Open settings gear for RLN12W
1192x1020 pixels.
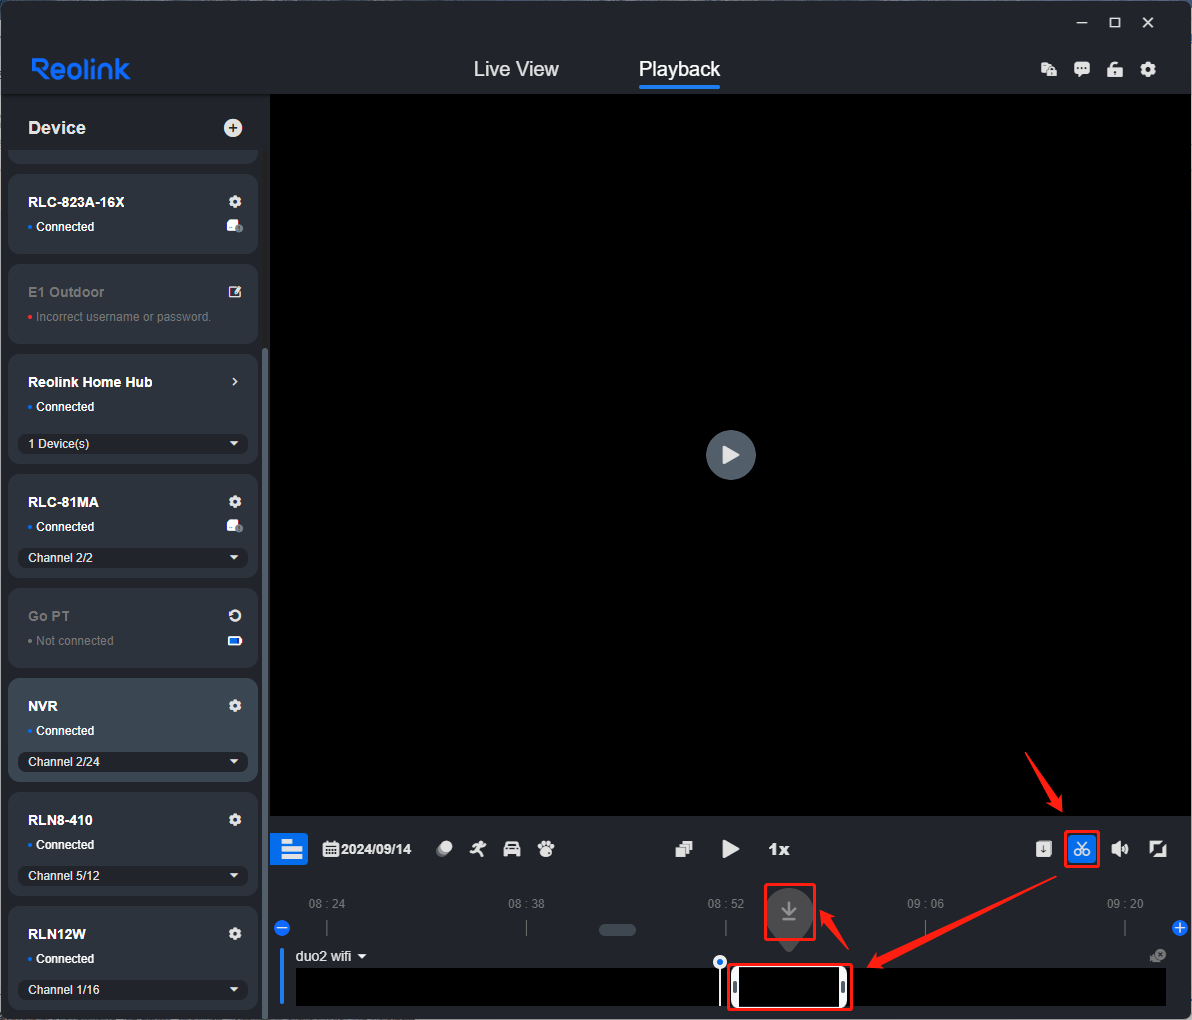[x=235, y=933]
